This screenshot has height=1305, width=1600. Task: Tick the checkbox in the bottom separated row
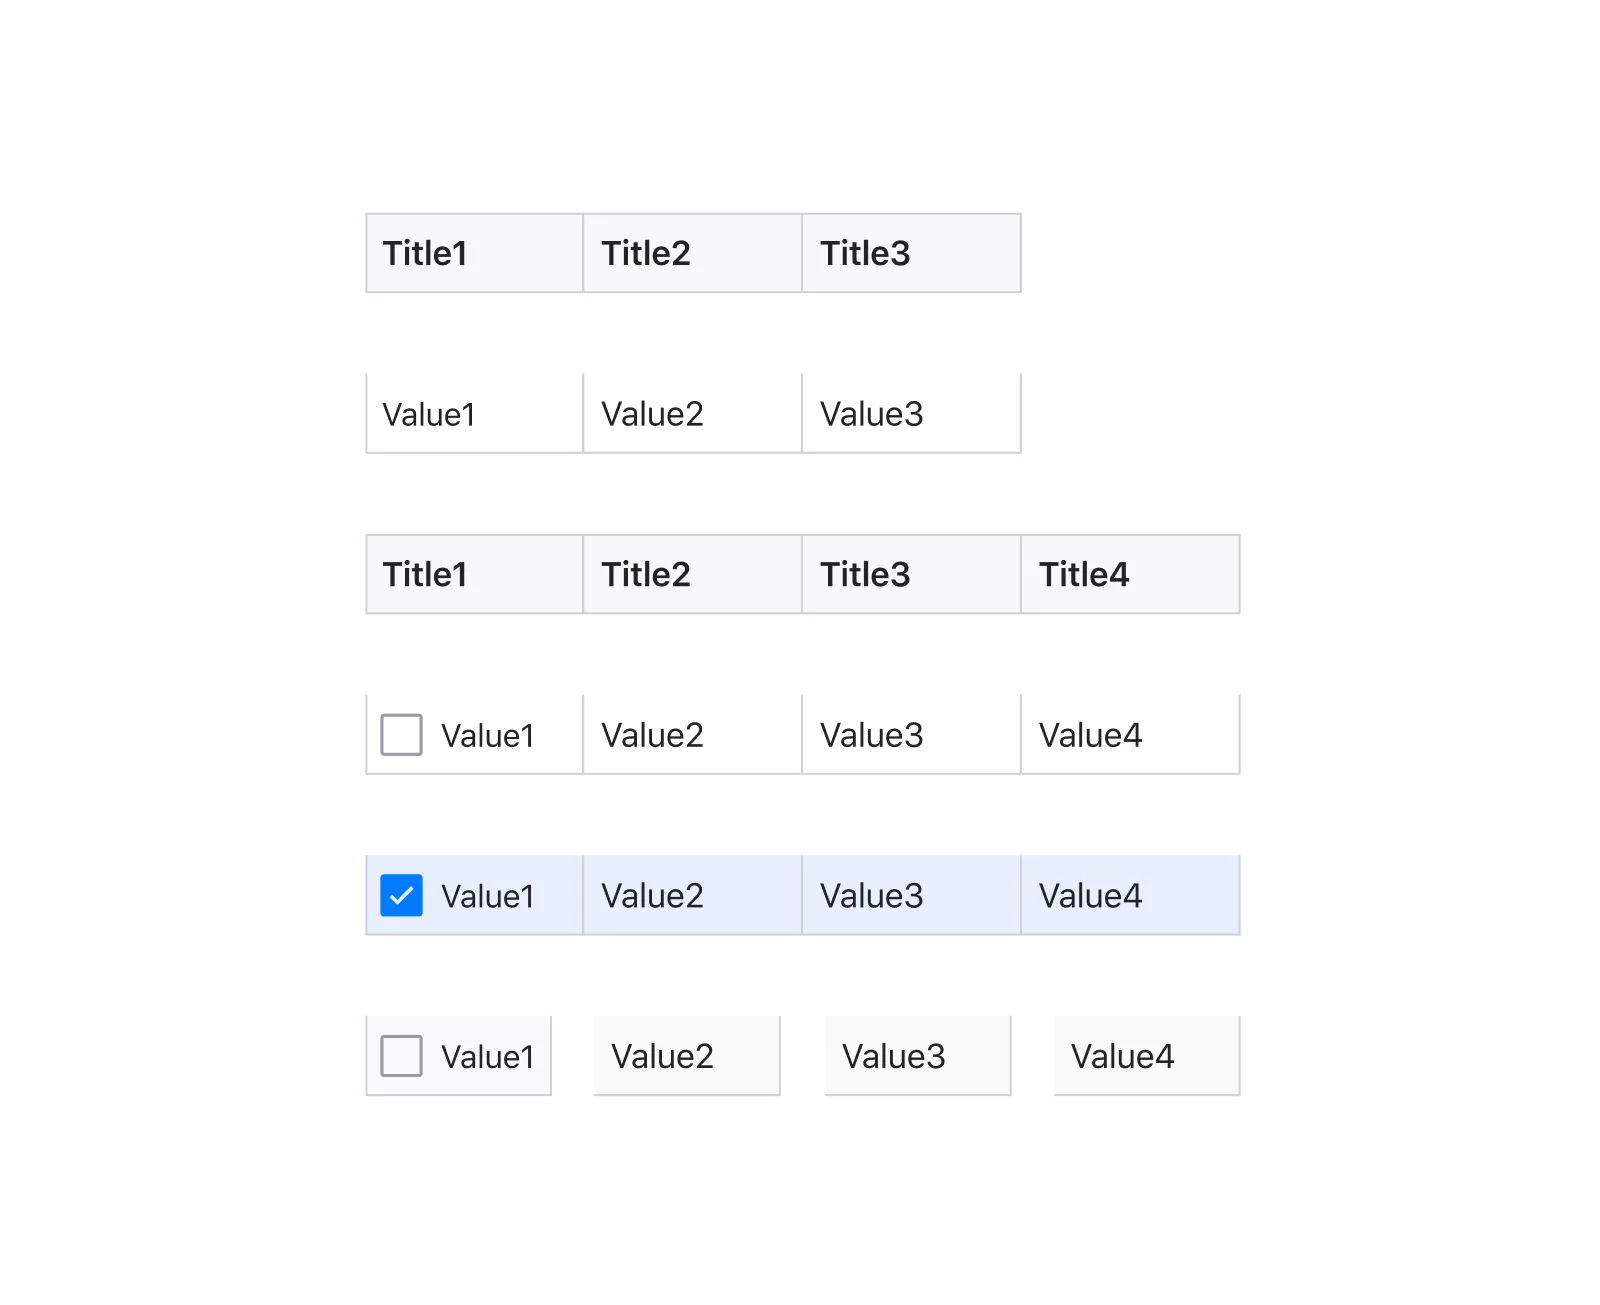[401, 1056]
